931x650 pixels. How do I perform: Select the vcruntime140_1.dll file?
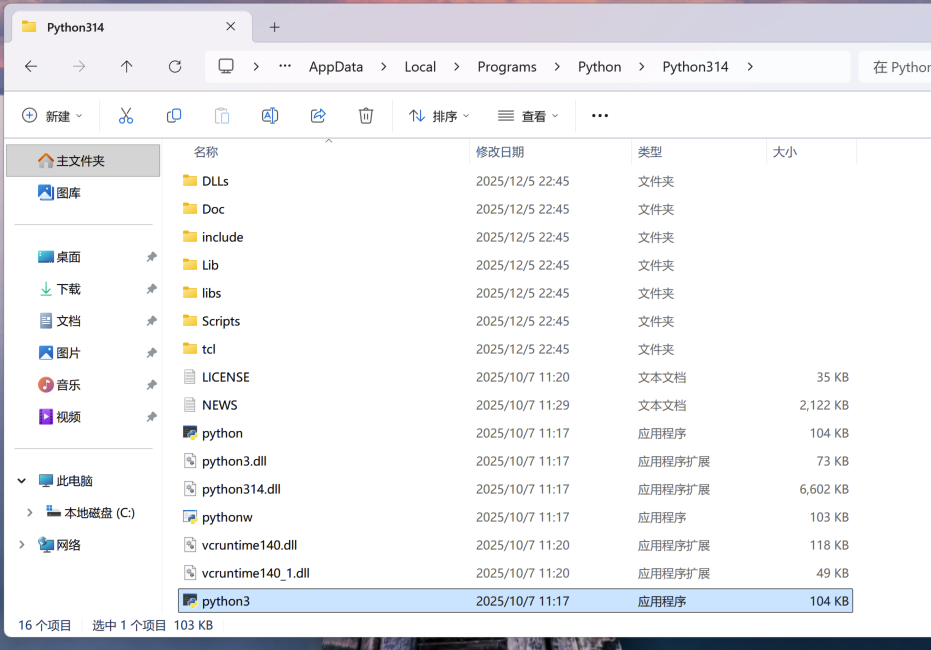[515, 573]
